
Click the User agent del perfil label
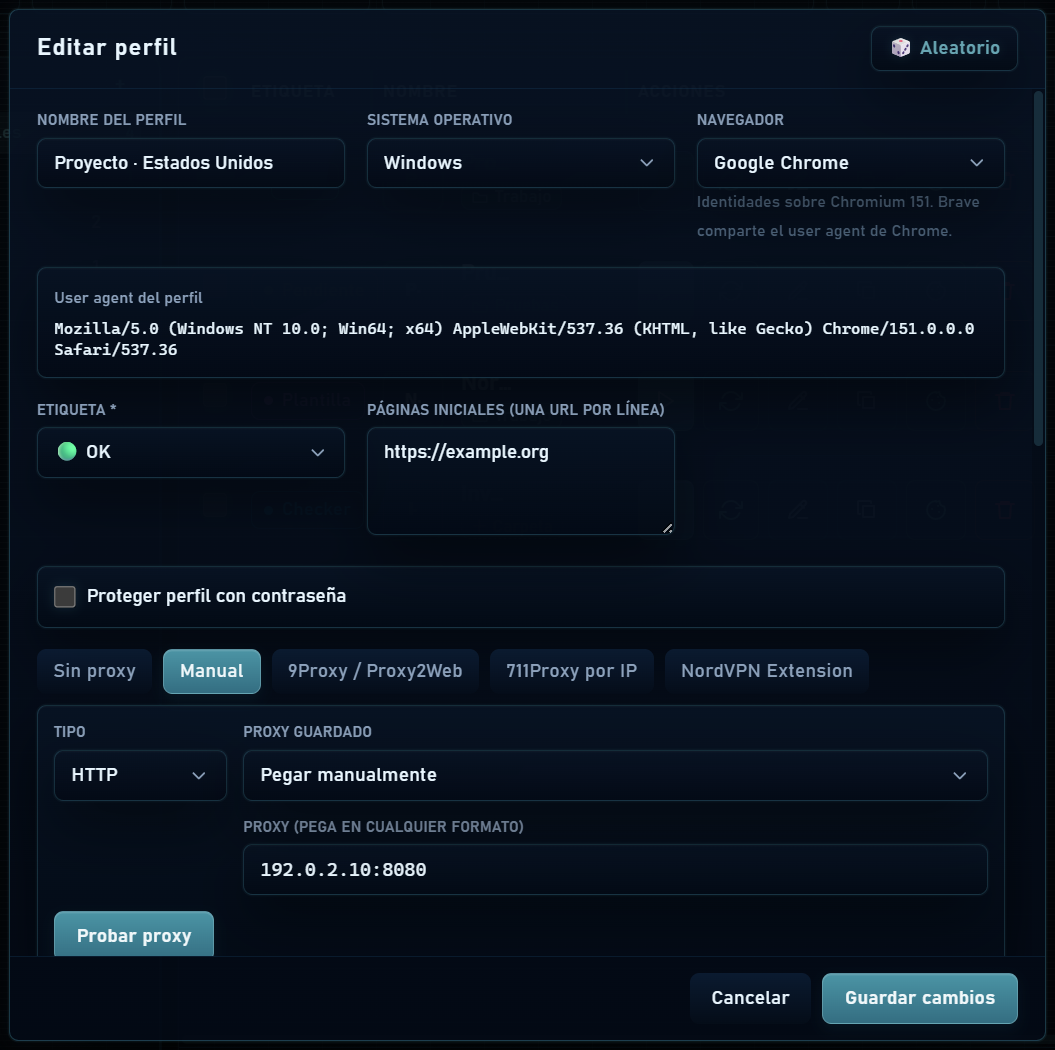click(129, 298)
